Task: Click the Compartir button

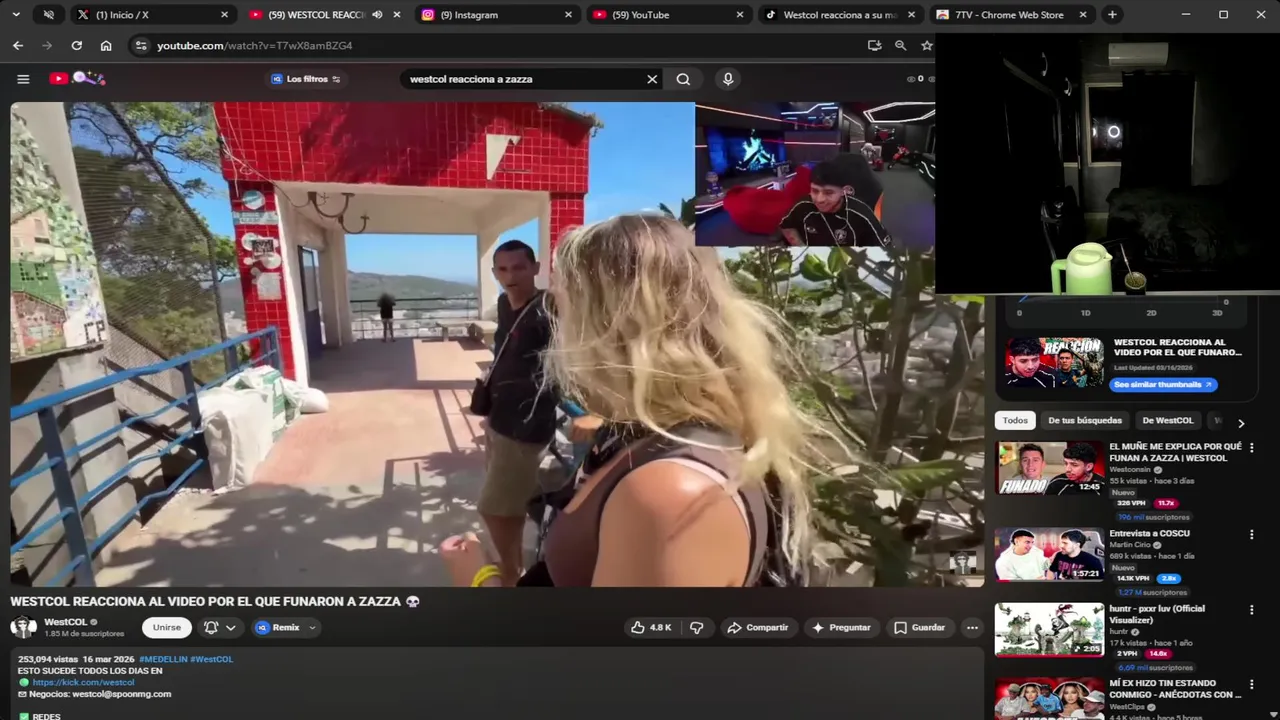Action: [757, 627]
